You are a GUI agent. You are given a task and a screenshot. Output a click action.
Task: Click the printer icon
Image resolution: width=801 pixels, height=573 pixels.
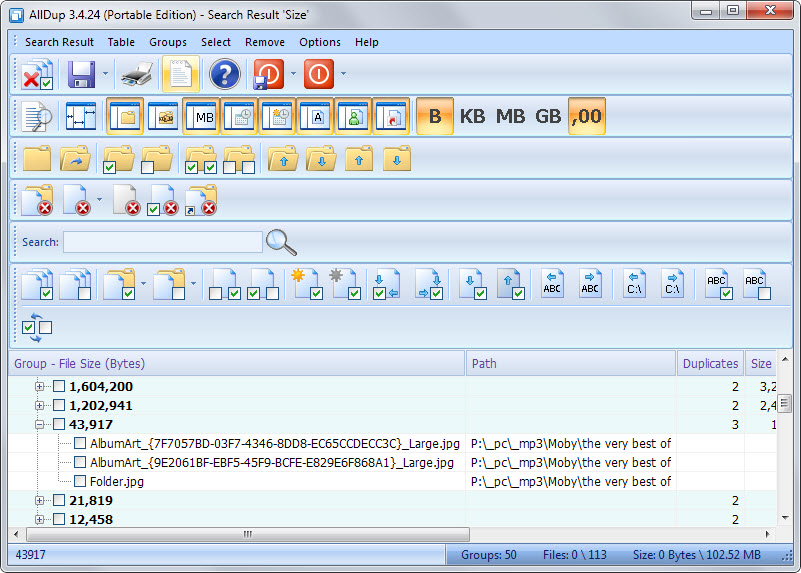(137, 74)
